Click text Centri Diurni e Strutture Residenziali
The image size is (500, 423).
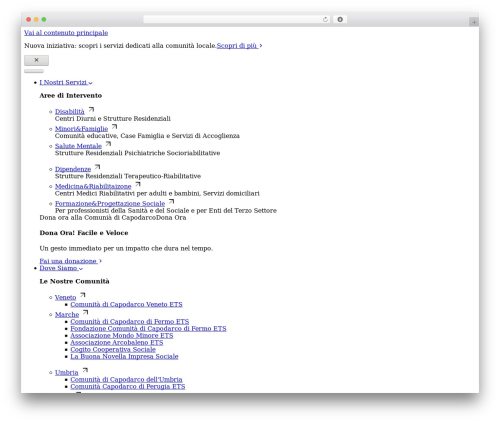113,119
